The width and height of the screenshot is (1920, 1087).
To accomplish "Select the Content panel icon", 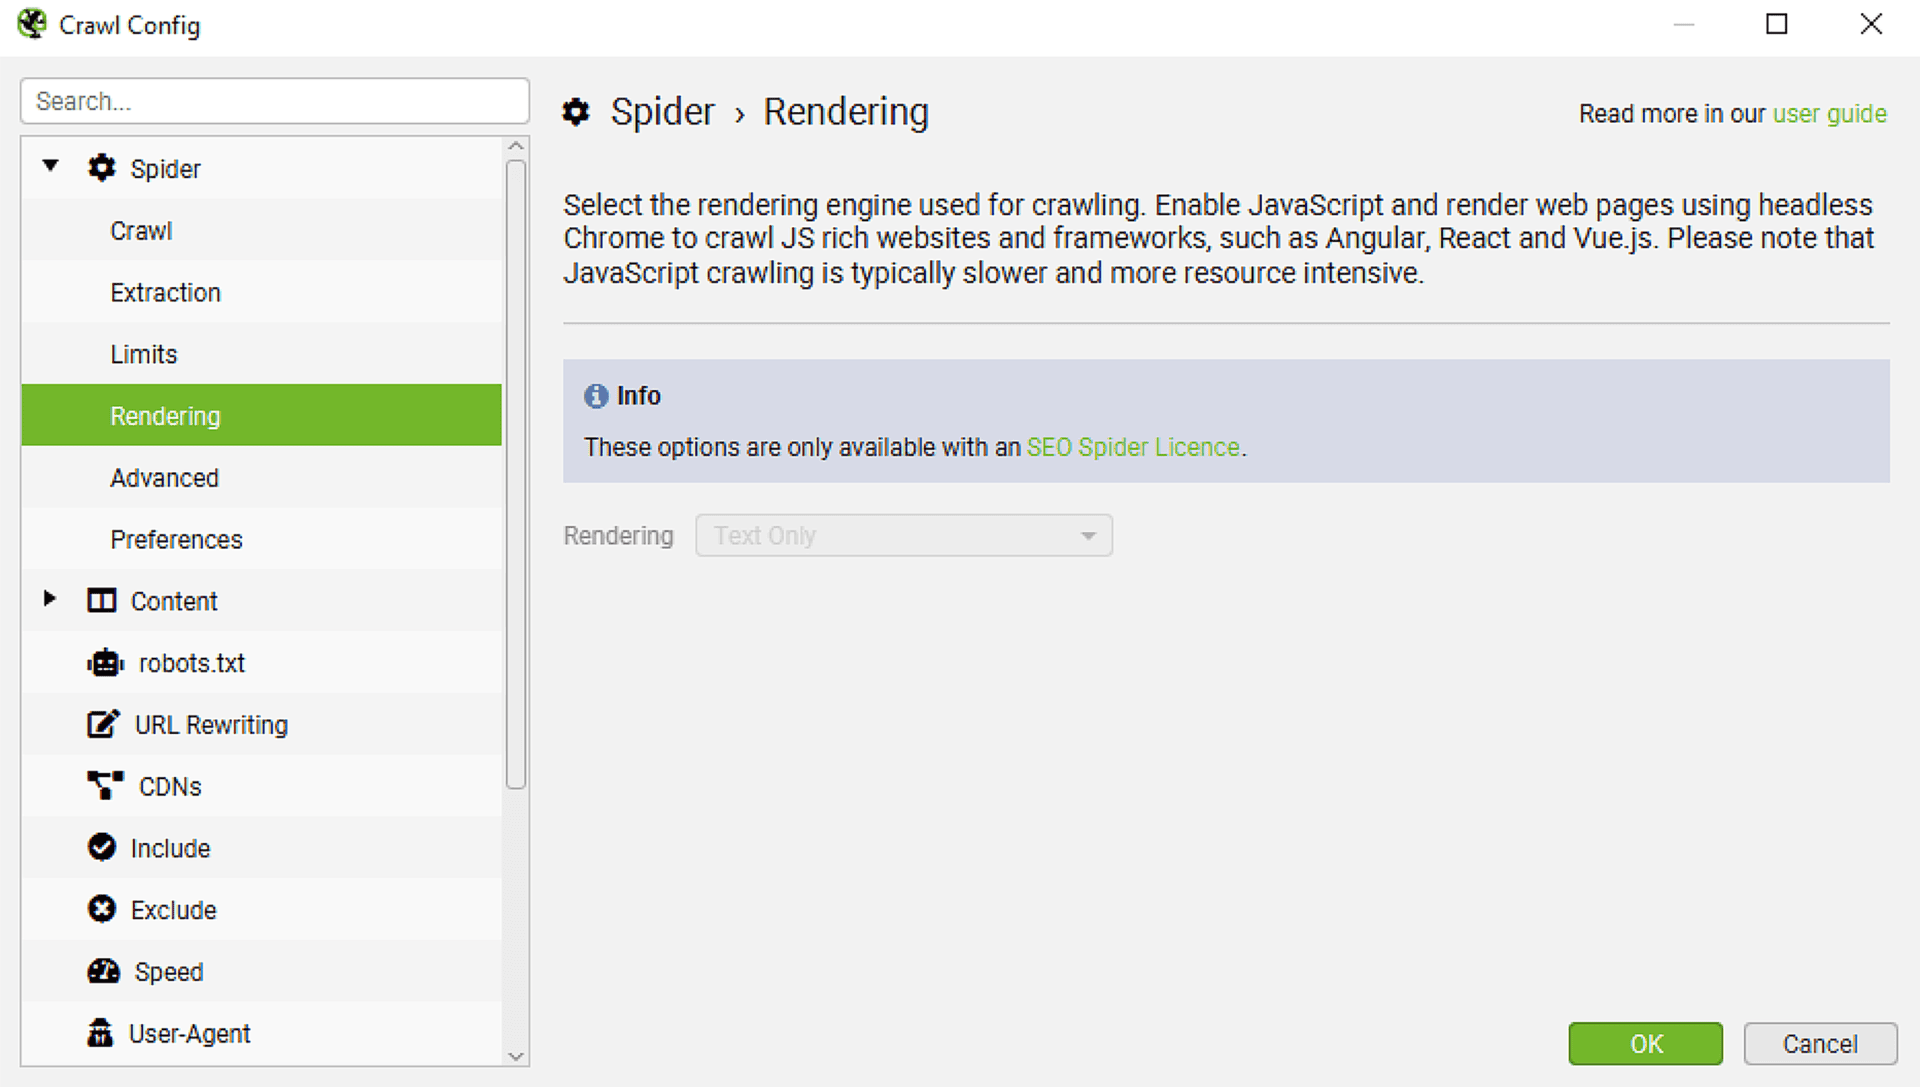I will pyautogui.click(x=101, y=600).
